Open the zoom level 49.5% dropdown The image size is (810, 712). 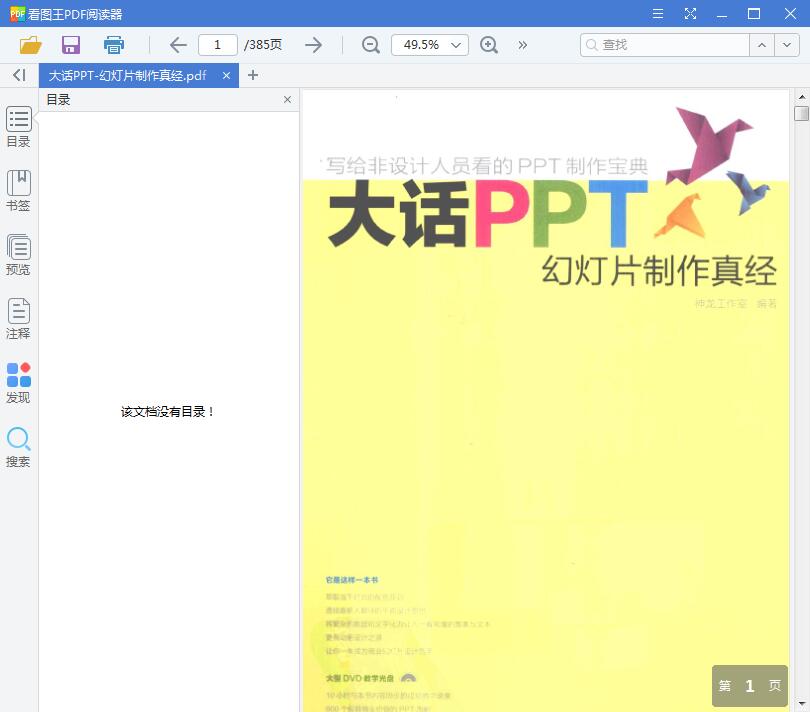[430, 45]
